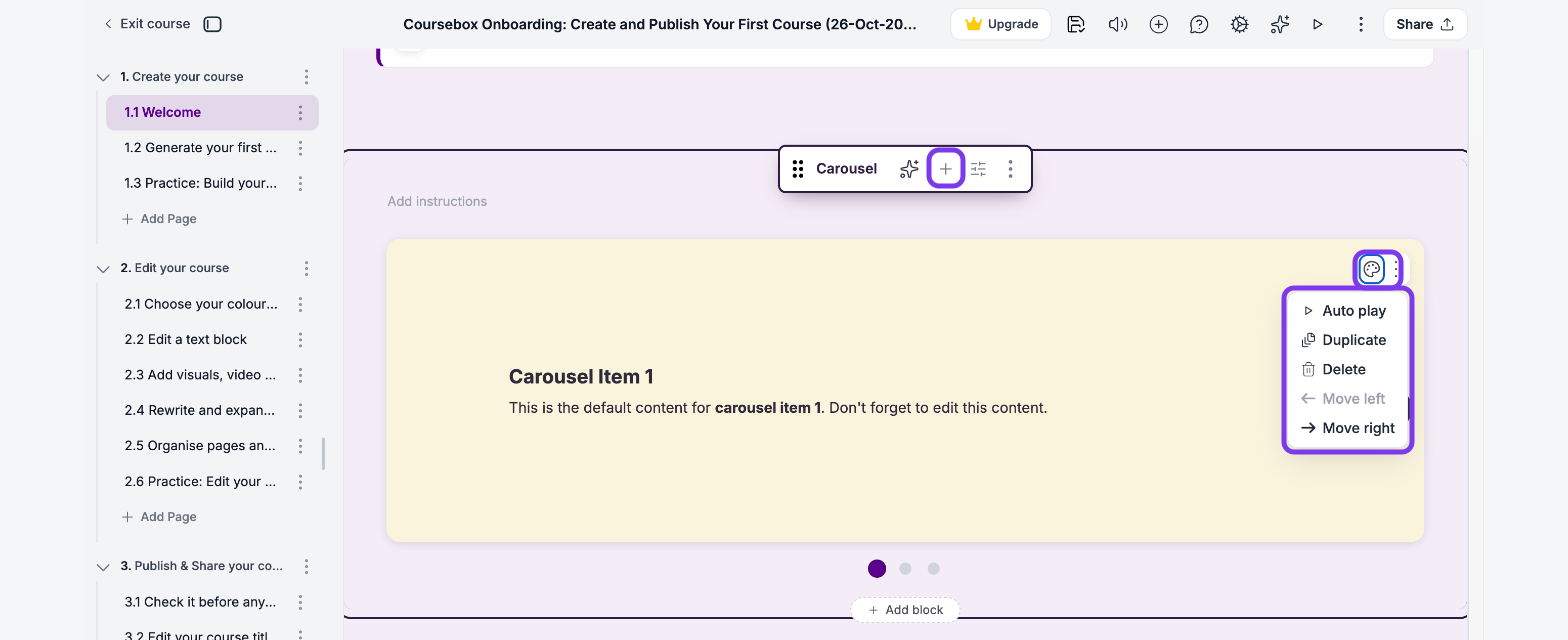The height and width of the screenshot is (640, 1568).
Task: Click the course title Coursebox Onboarding
Action: point(660,24)
